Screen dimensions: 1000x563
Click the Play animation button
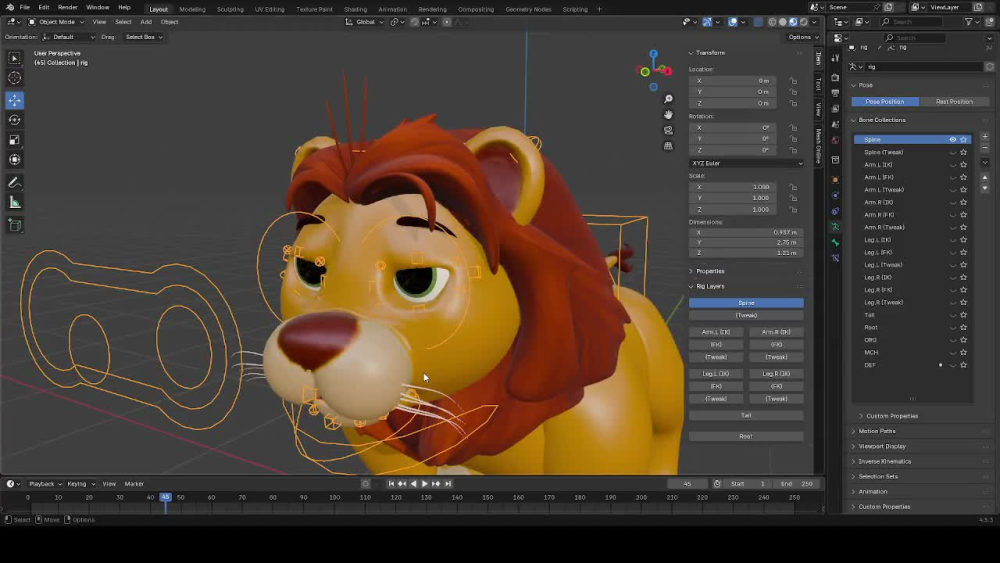[x=425, y=484]
